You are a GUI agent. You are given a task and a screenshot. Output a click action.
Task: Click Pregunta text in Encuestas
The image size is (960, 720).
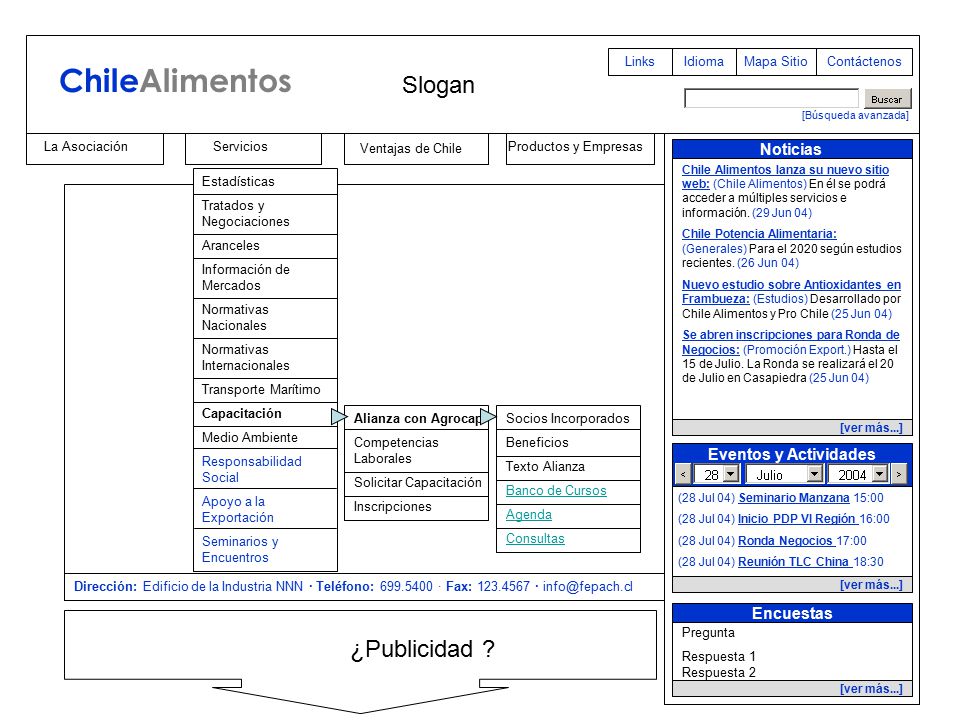(708, 633)
